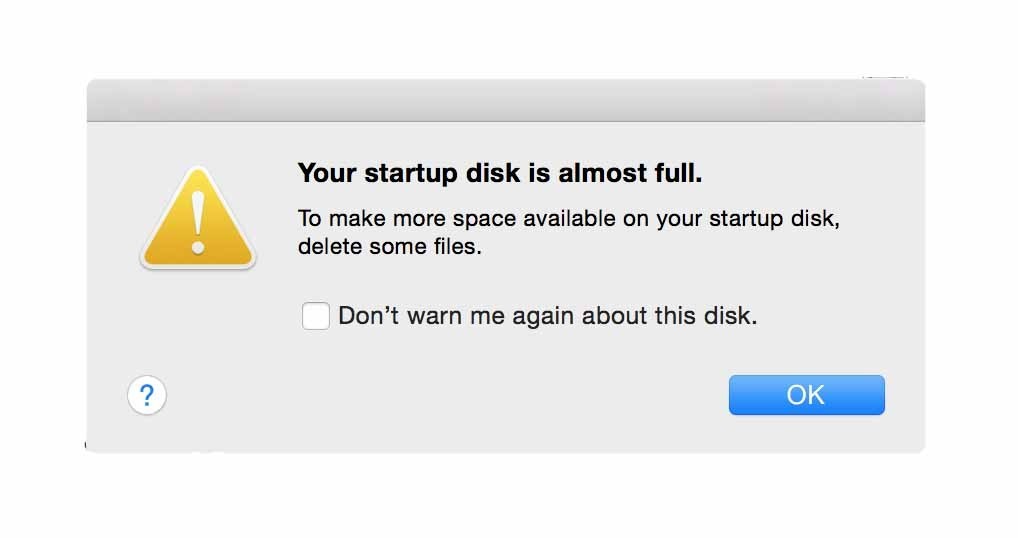Enable the Don't warn me again checkbox
This screenshot has height=538, width=1018.
coord(316,316)
